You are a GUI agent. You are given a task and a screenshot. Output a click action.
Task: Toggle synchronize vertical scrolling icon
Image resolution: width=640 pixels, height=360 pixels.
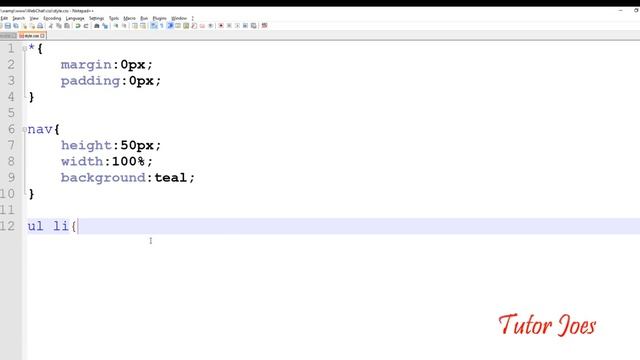[x=135, y=26]
